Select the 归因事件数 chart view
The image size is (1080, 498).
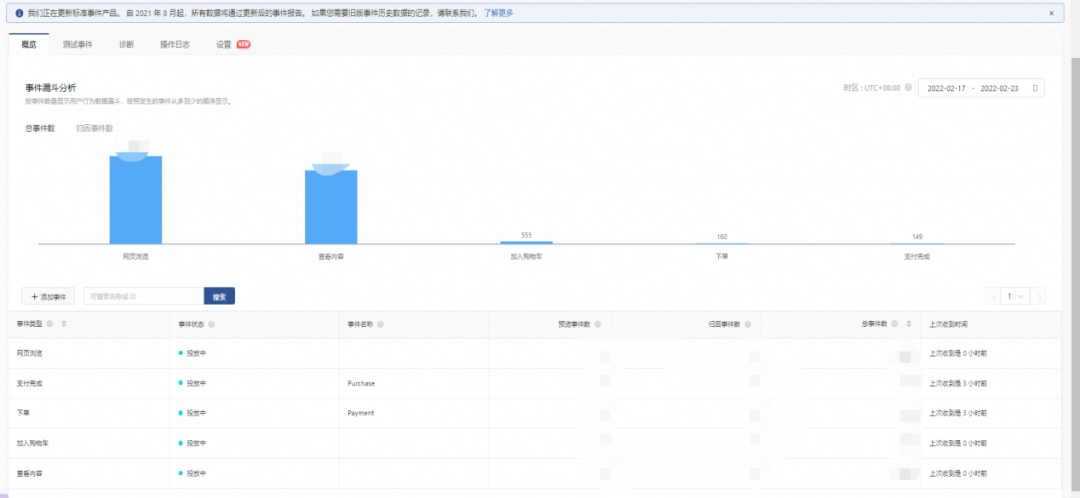[x=94, y=128]
